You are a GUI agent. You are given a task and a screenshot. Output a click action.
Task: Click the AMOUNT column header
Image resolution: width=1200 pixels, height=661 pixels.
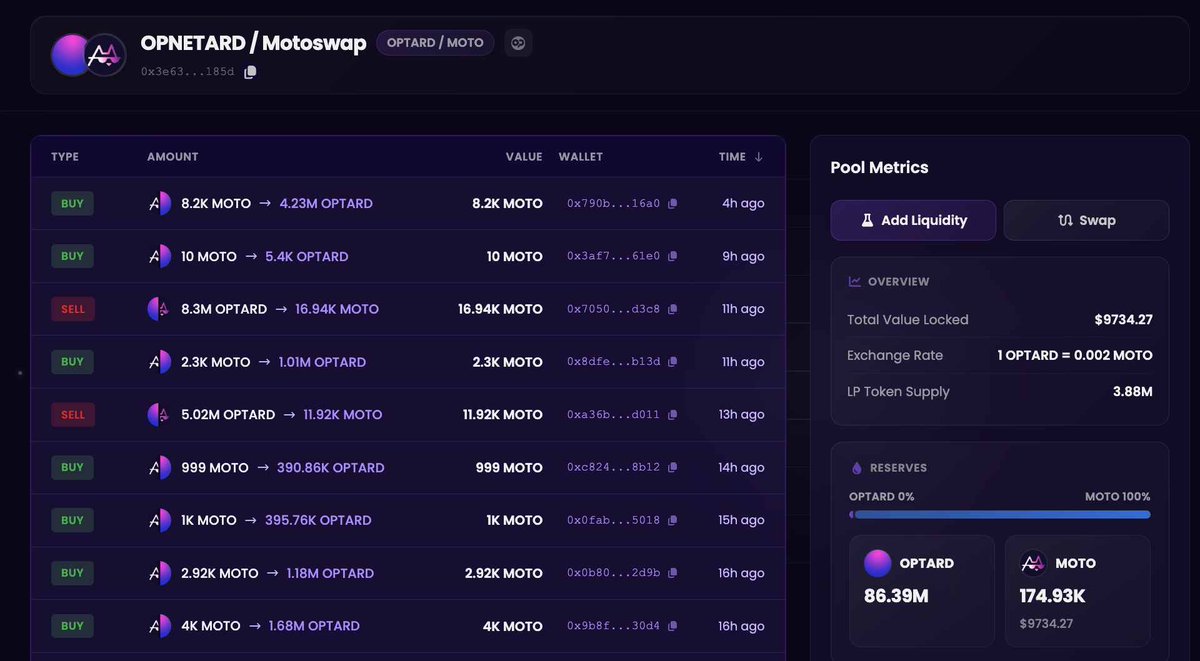pos(172,157)
